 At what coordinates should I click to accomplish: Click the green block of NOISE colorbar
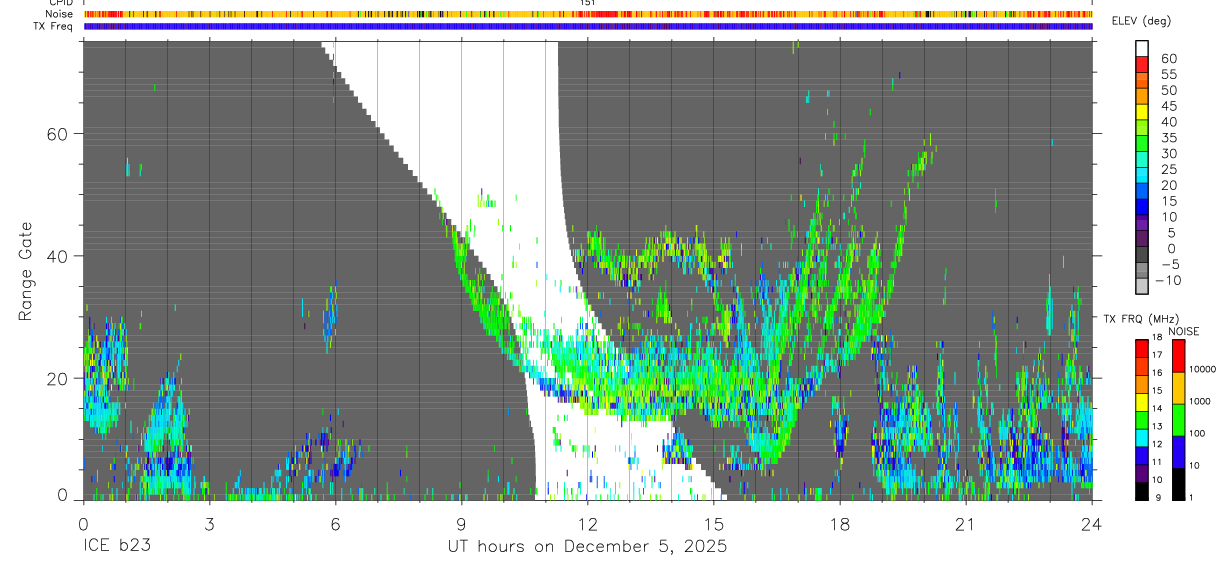1179,420
